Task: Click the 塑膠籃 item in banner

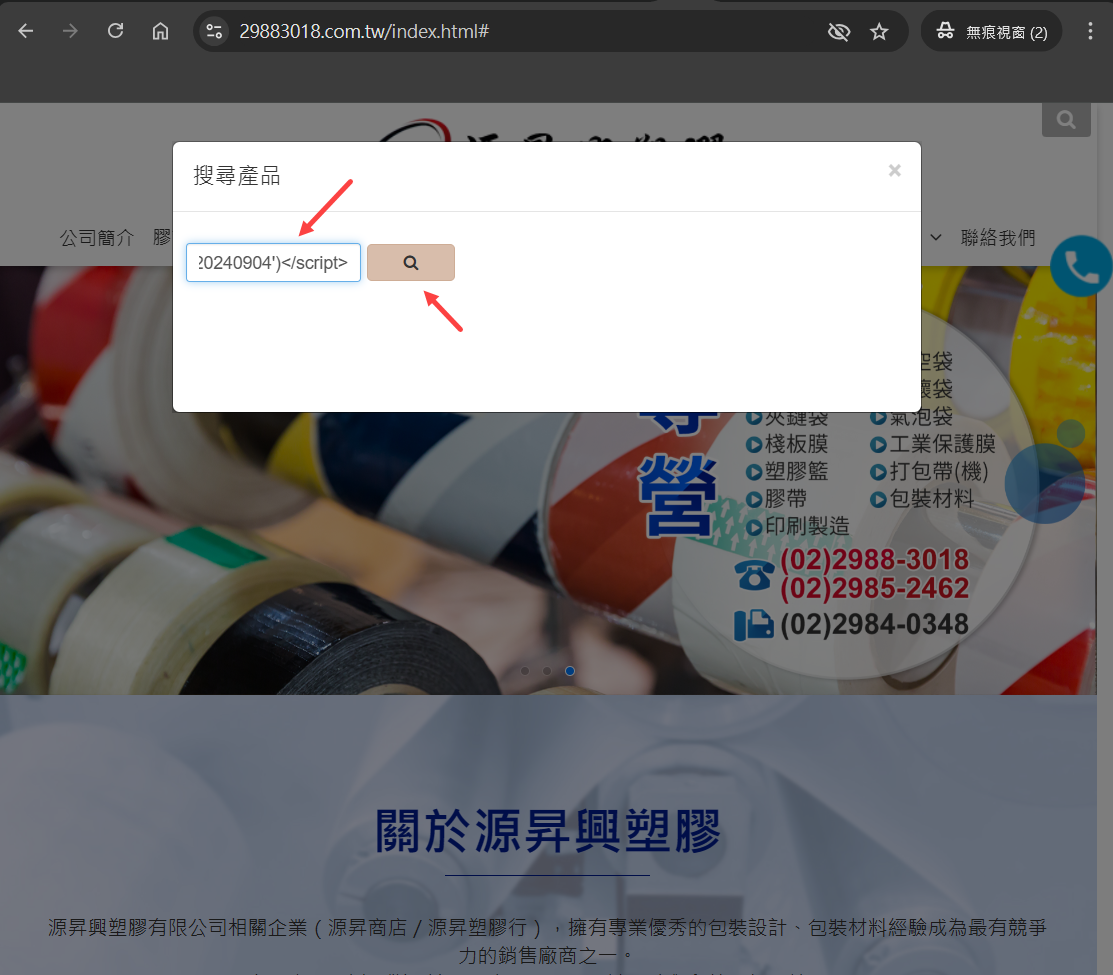Action: [787, 472]
